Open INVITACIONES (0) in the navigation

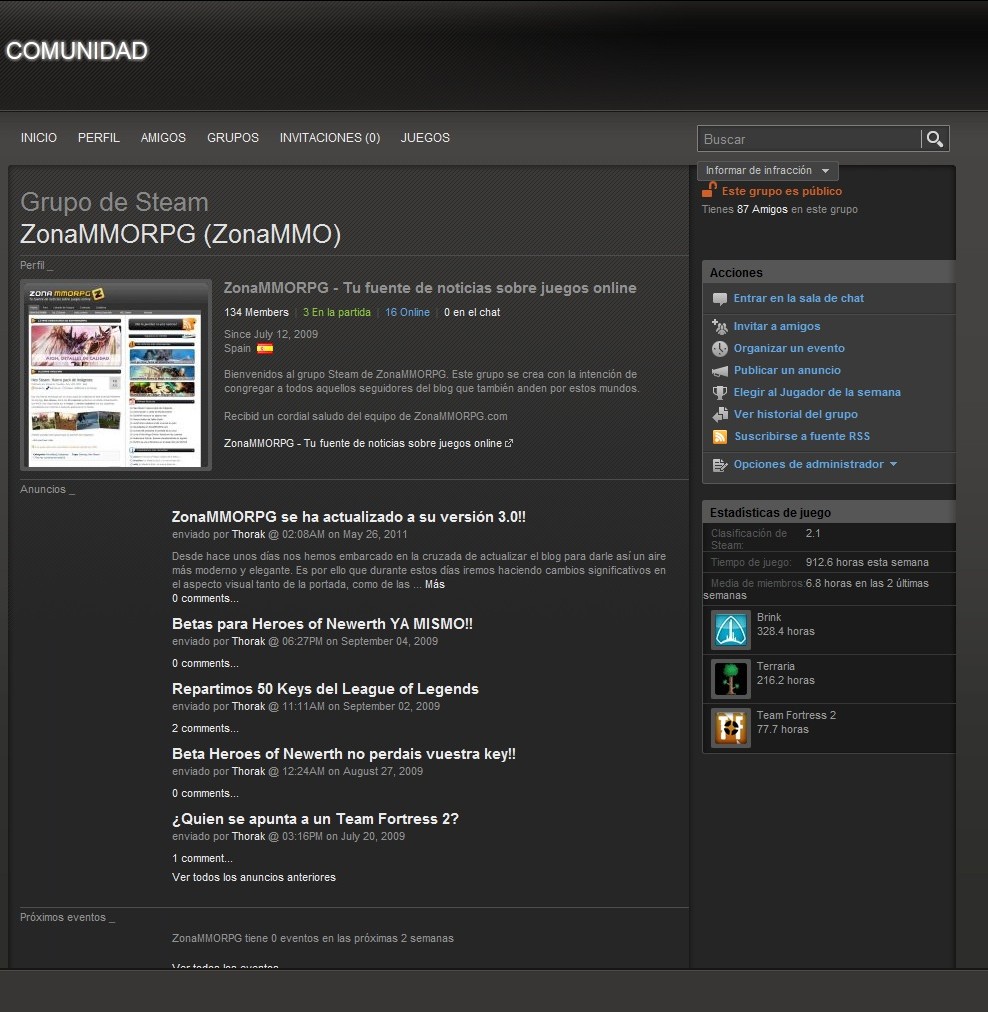(329, 138)
